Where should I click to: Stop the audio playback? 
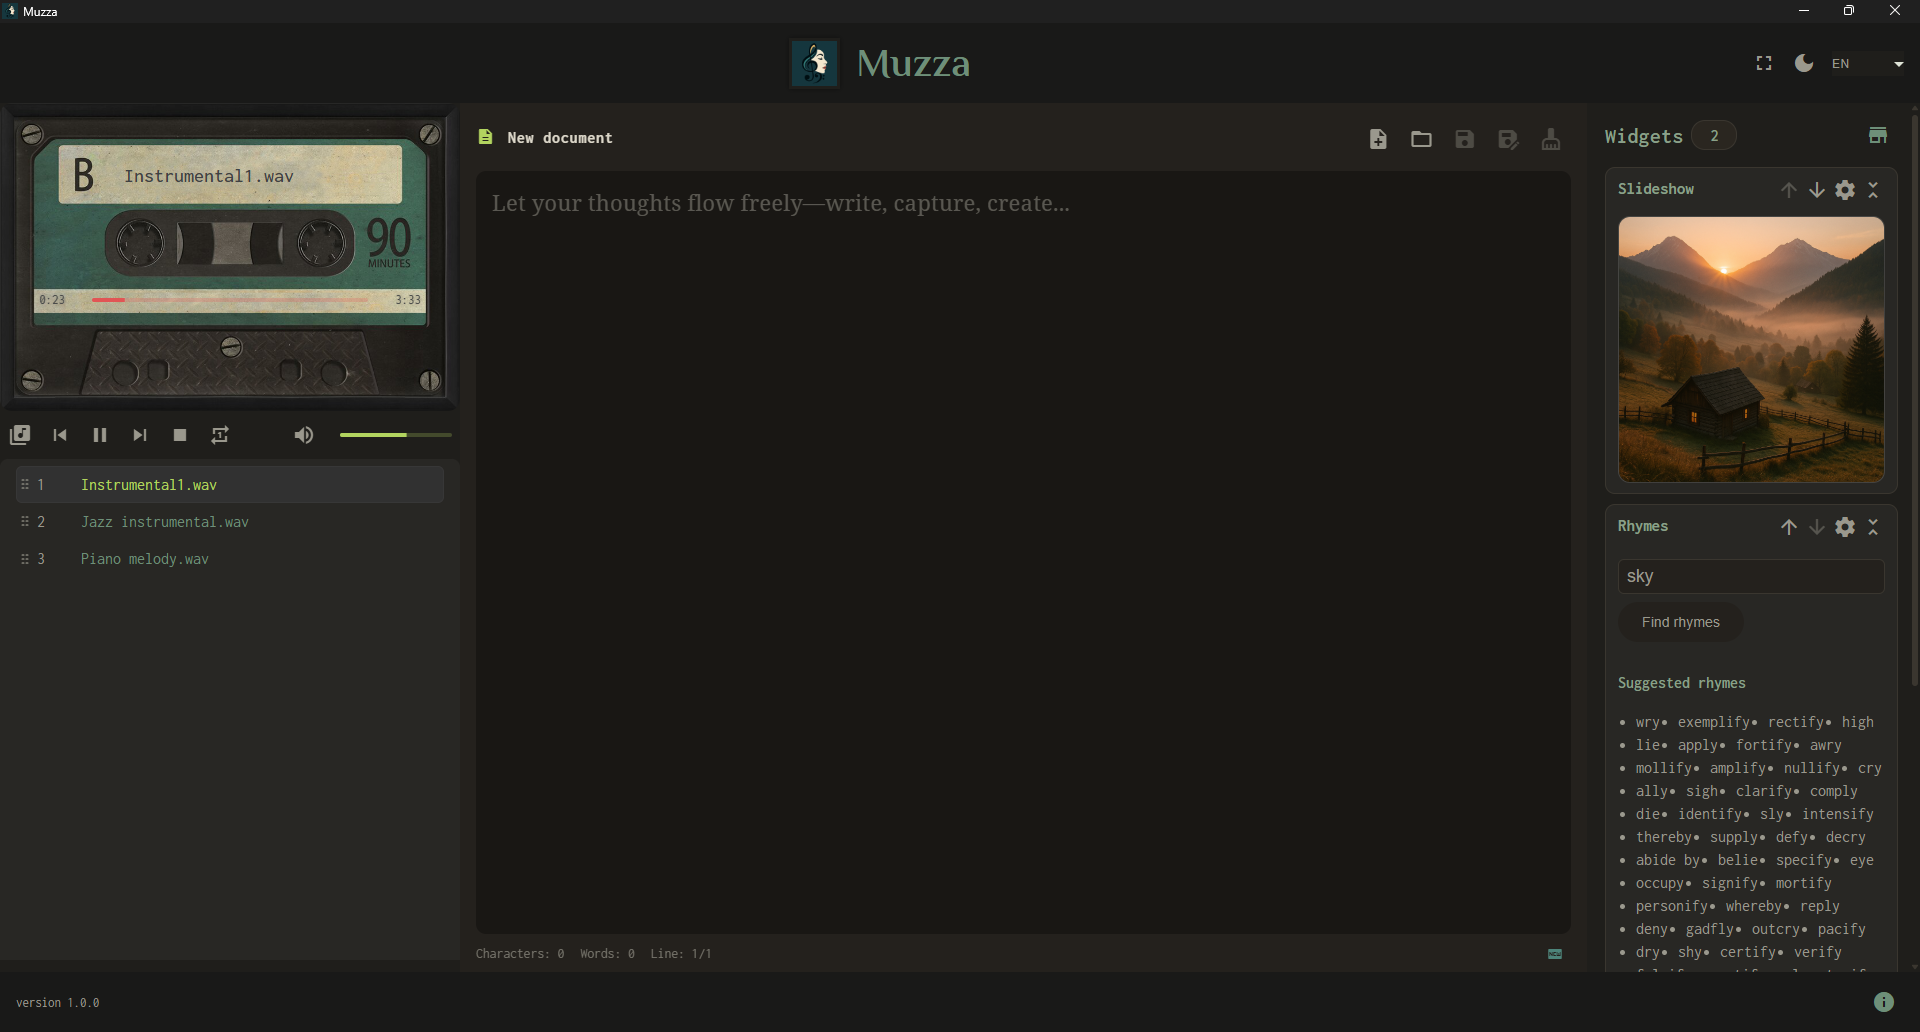(x=179, y=435)
